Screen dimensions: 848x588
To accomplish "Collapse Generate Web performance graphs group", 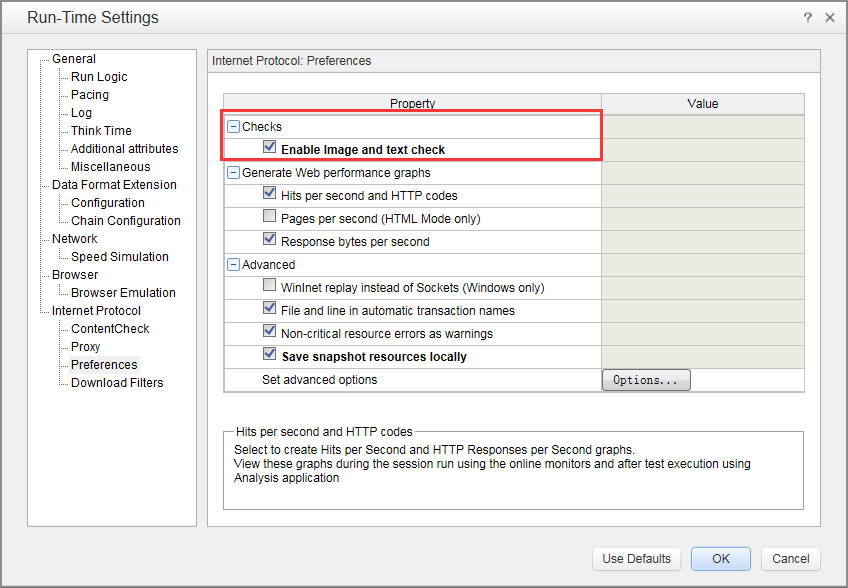I will (x=234, y=173).
